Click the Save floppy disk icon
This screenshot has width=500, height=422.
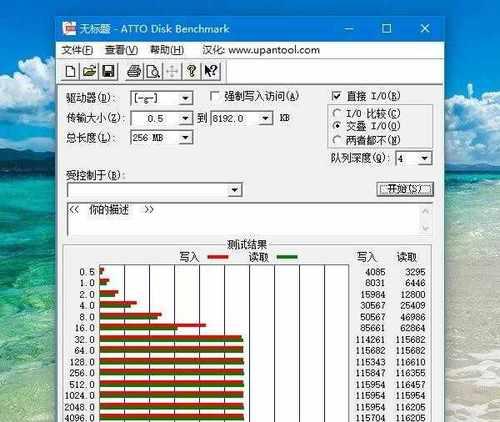(x=108, y=71)
